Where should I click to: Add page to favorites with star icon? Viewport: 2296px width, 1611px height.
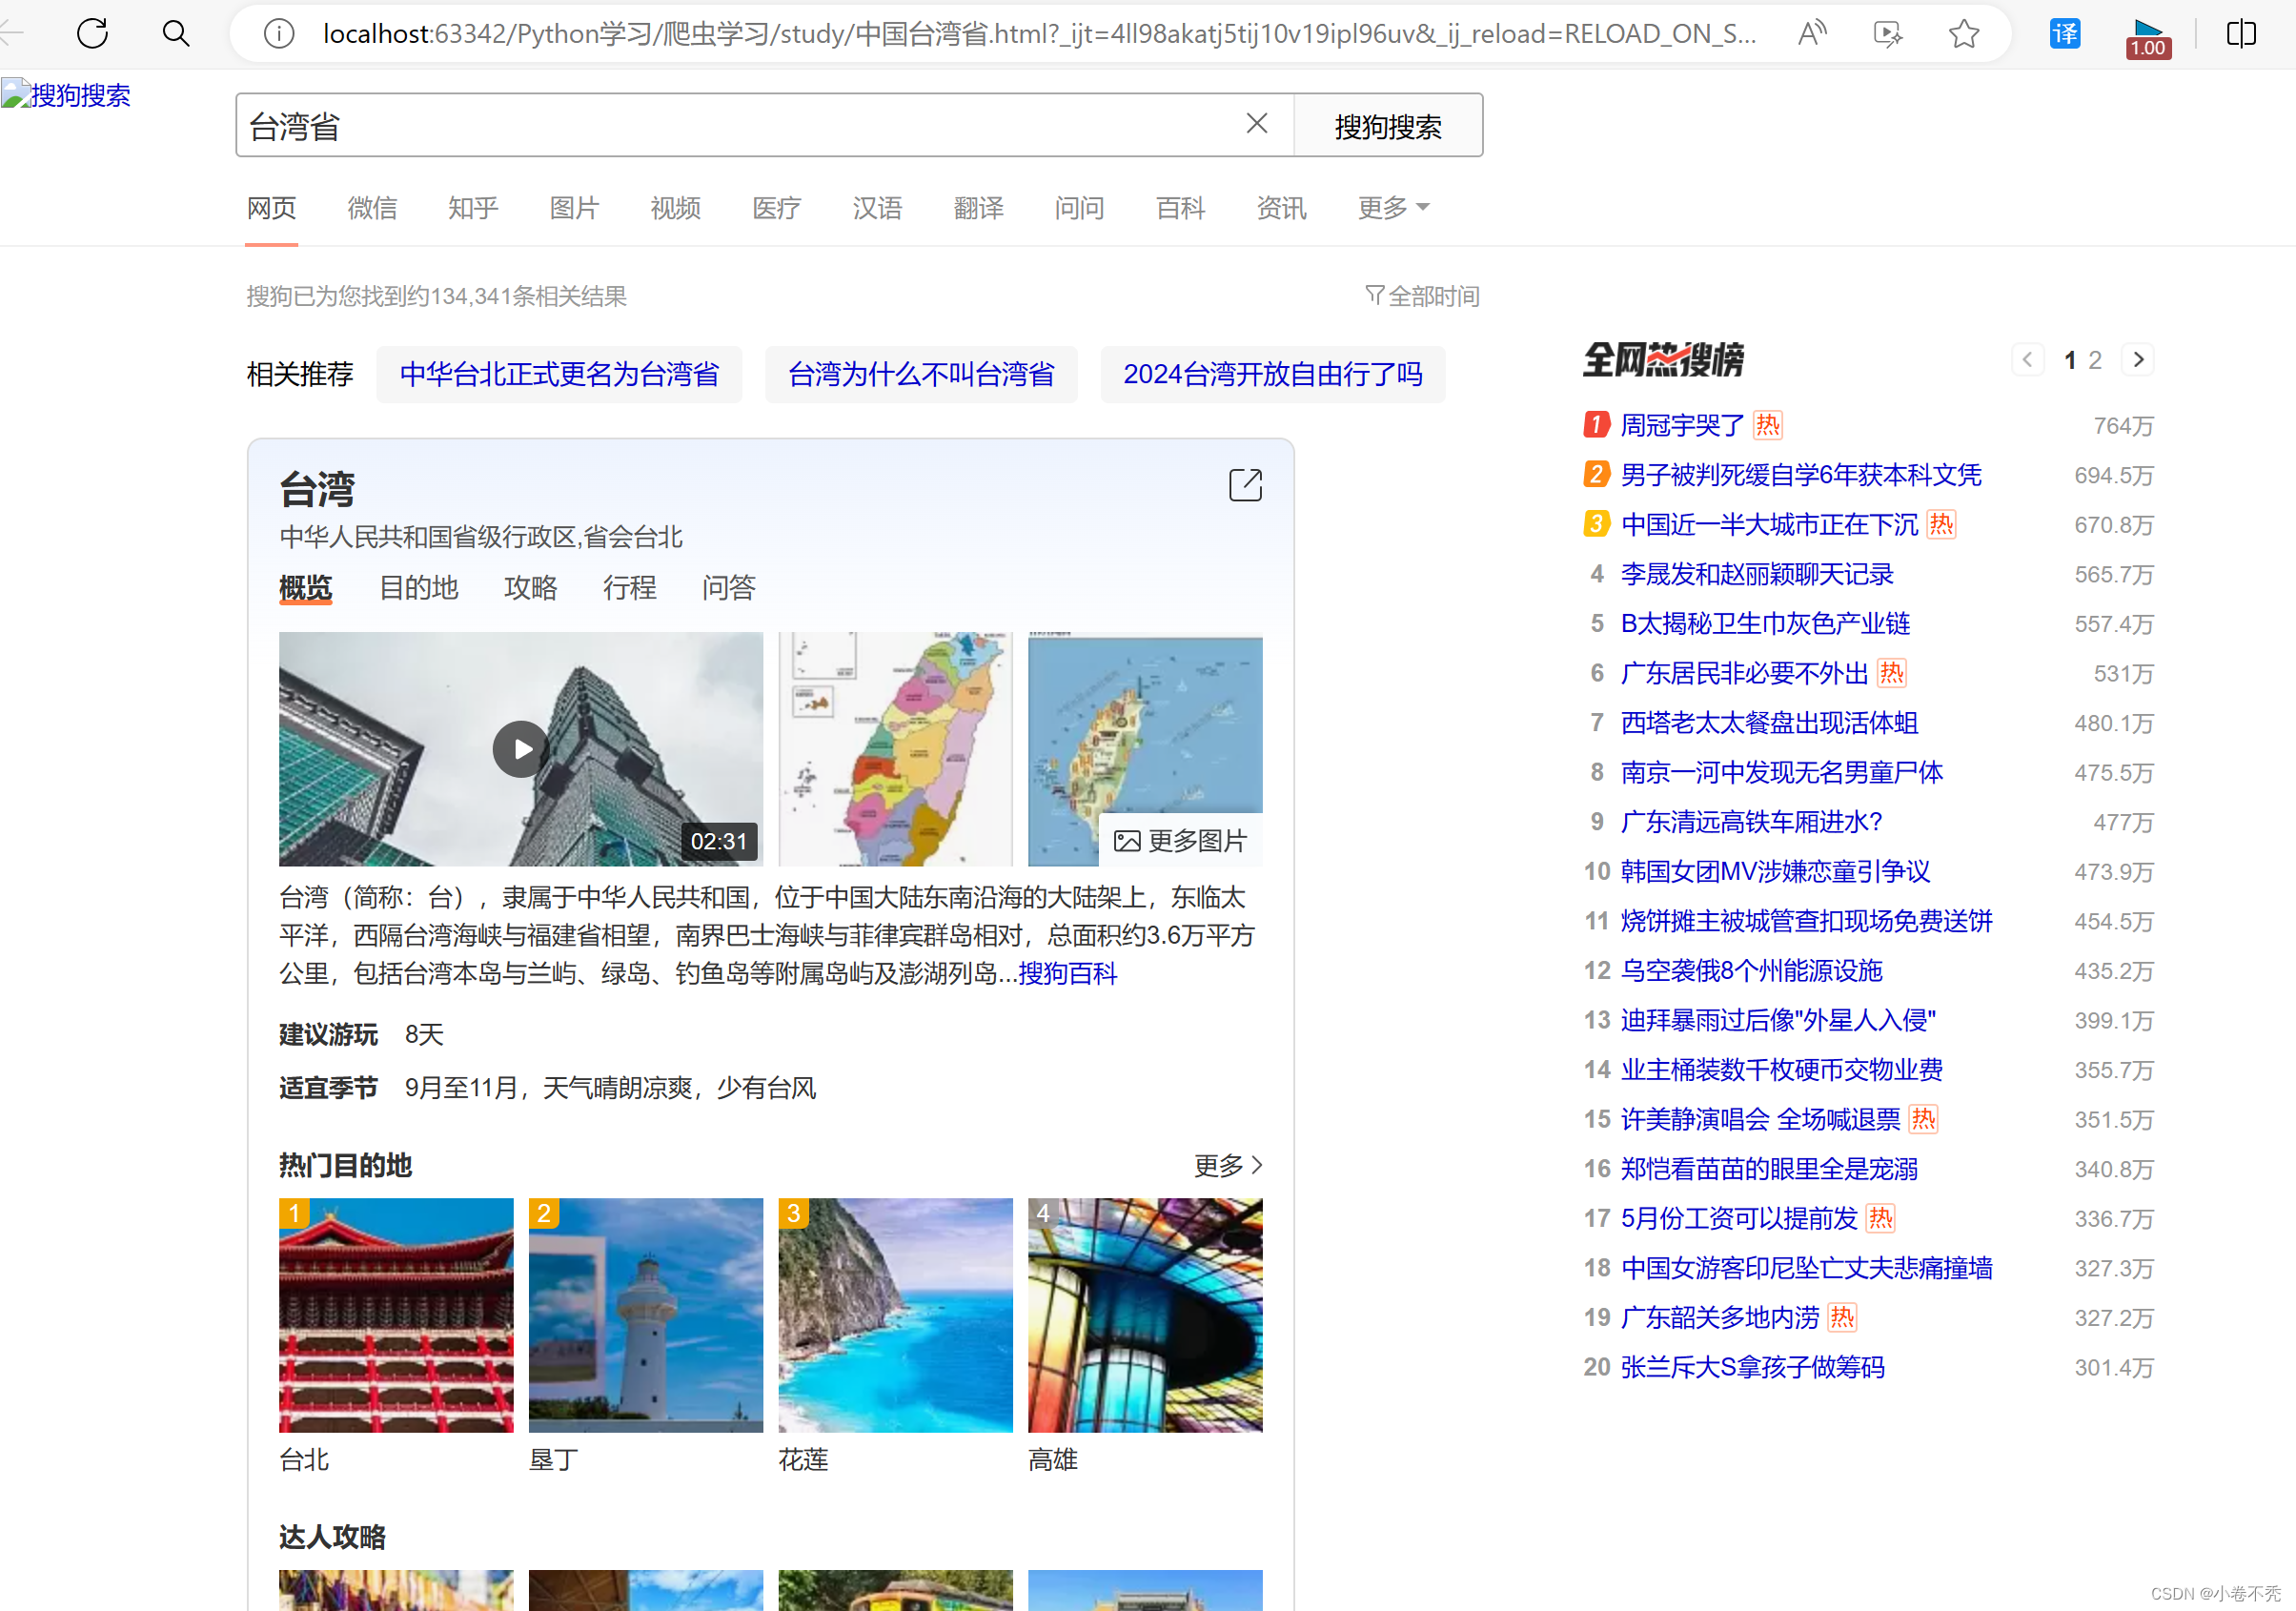tap(1964, 34)
